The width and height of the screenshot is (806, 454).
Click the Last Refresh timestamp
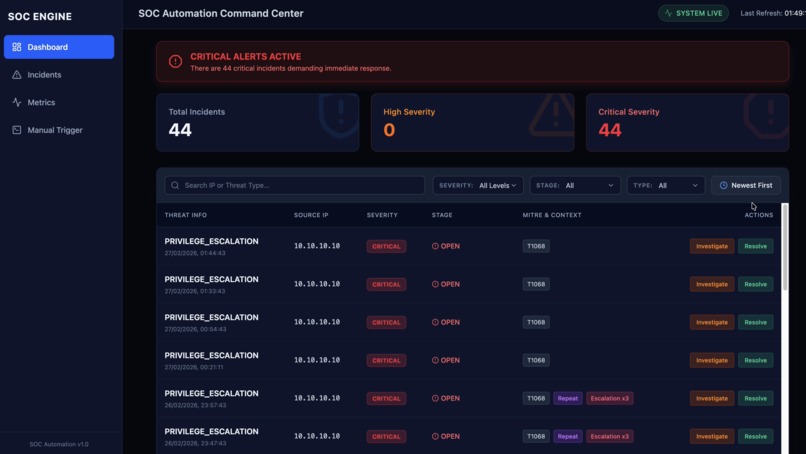tap(773, 13)
